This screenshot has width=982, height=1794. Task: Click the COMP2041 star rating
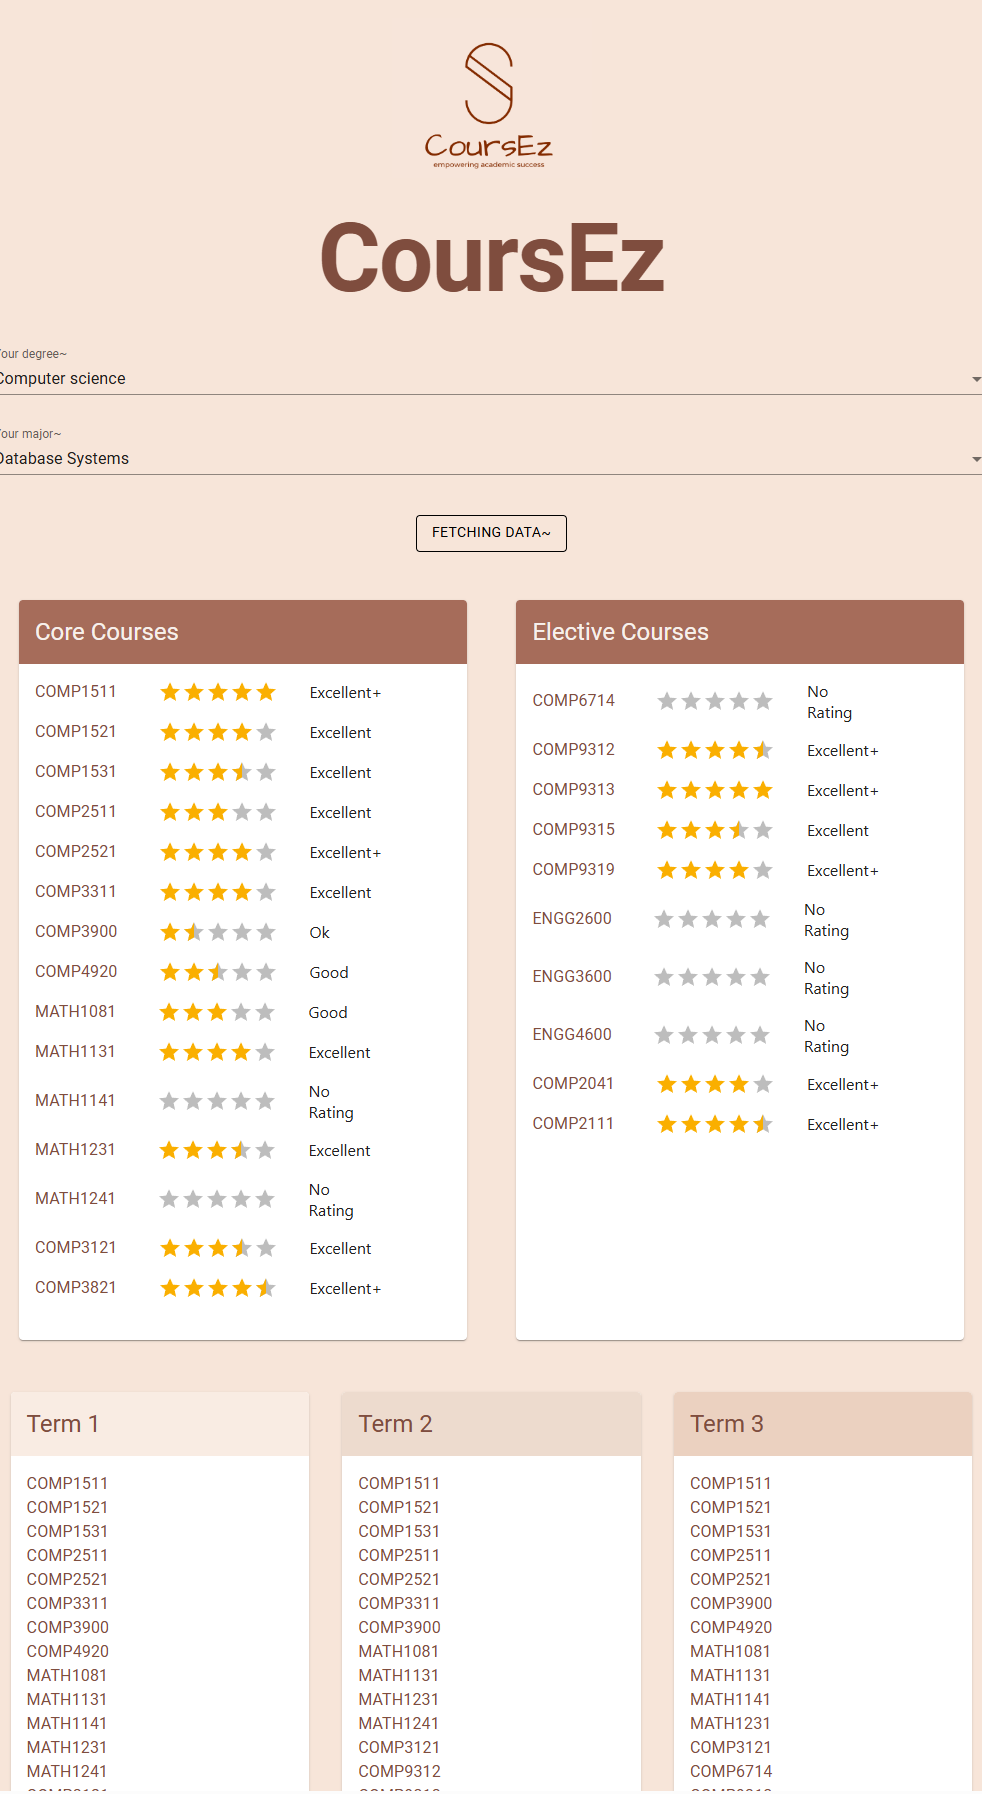pyautogui.click(x=715, y=1084)
